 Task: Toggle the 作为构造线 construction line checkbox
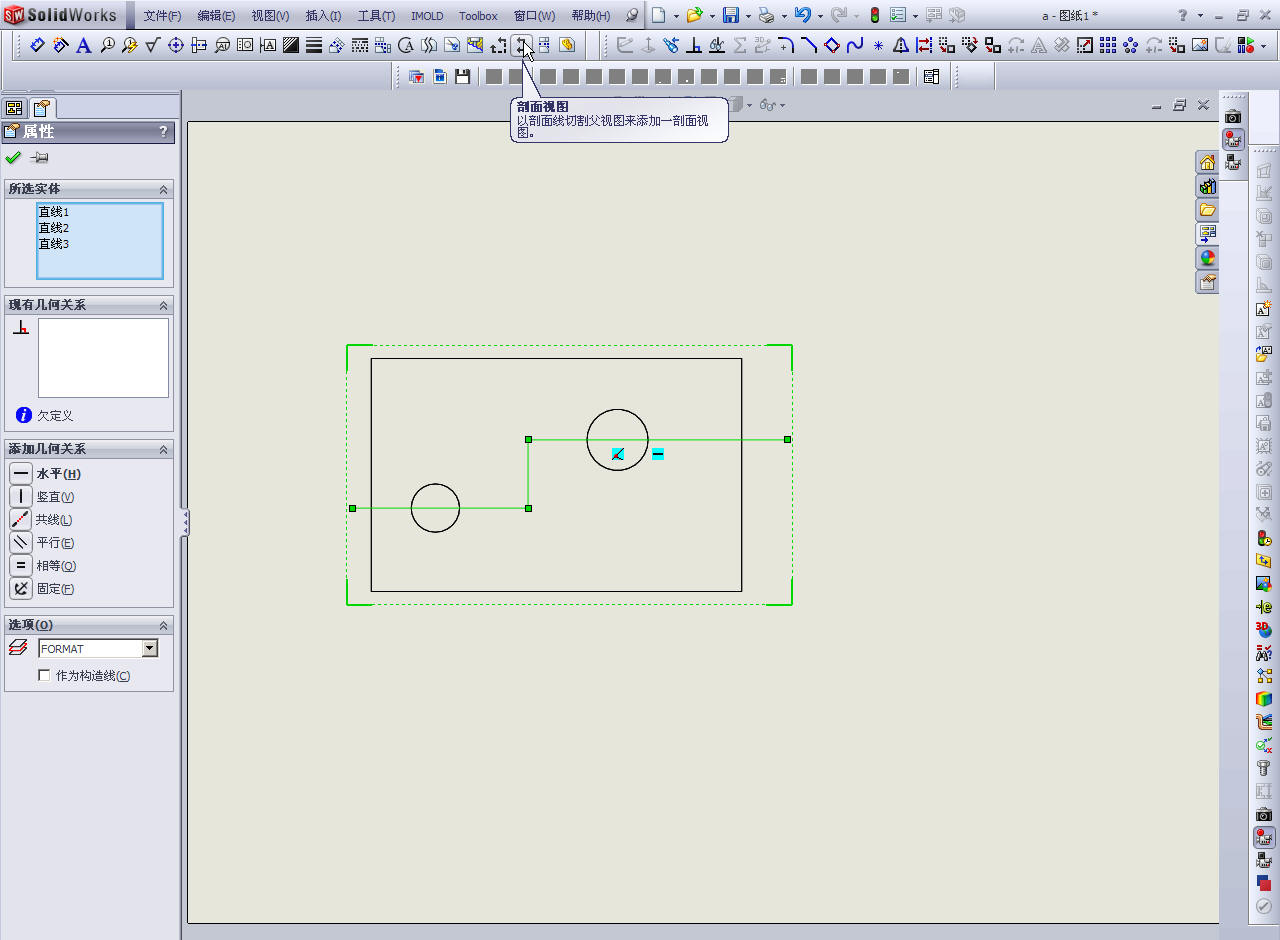click(x=44, y=676)
